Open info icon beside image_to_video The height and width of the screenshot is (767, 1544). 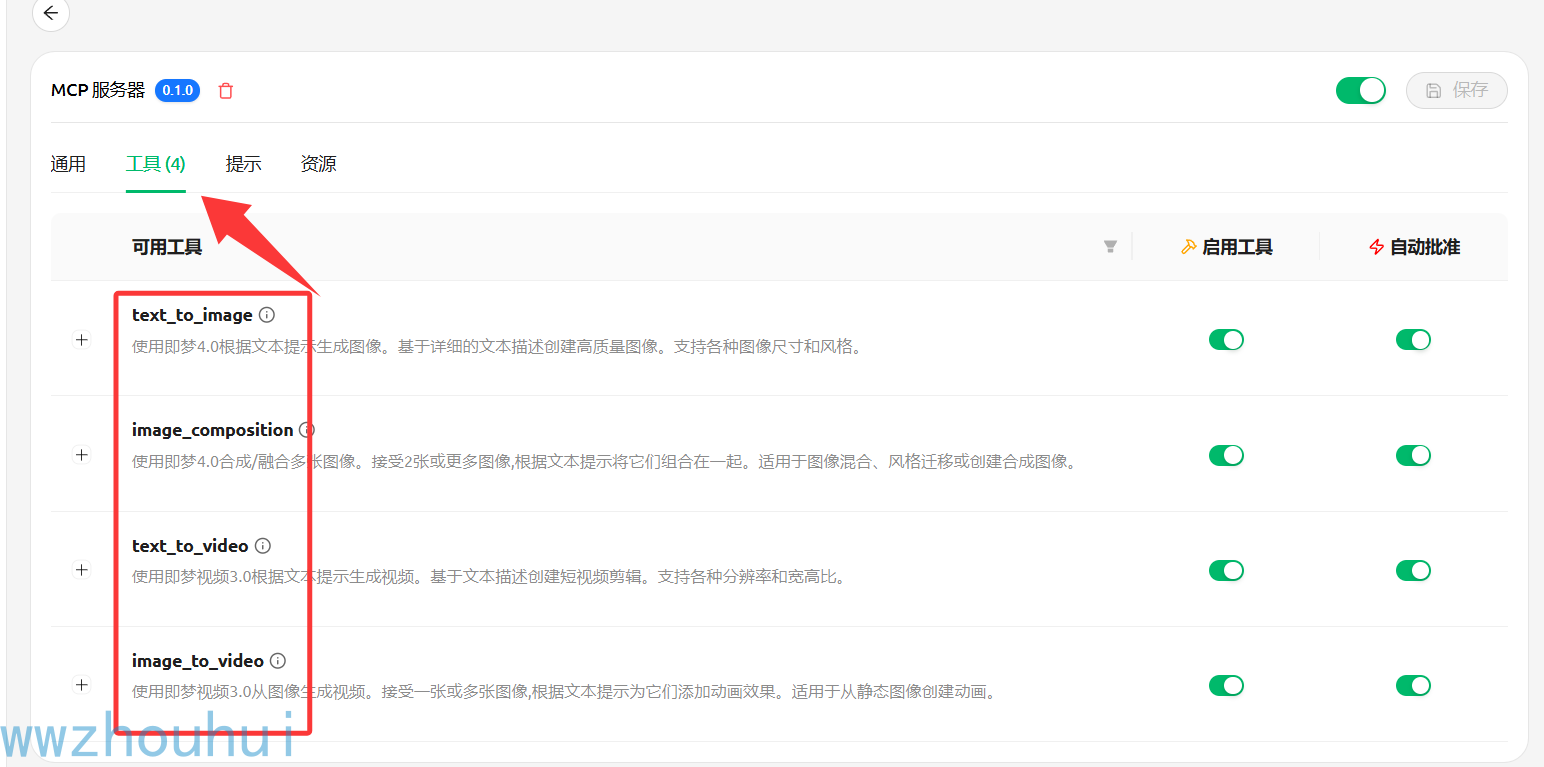point(278,661)
